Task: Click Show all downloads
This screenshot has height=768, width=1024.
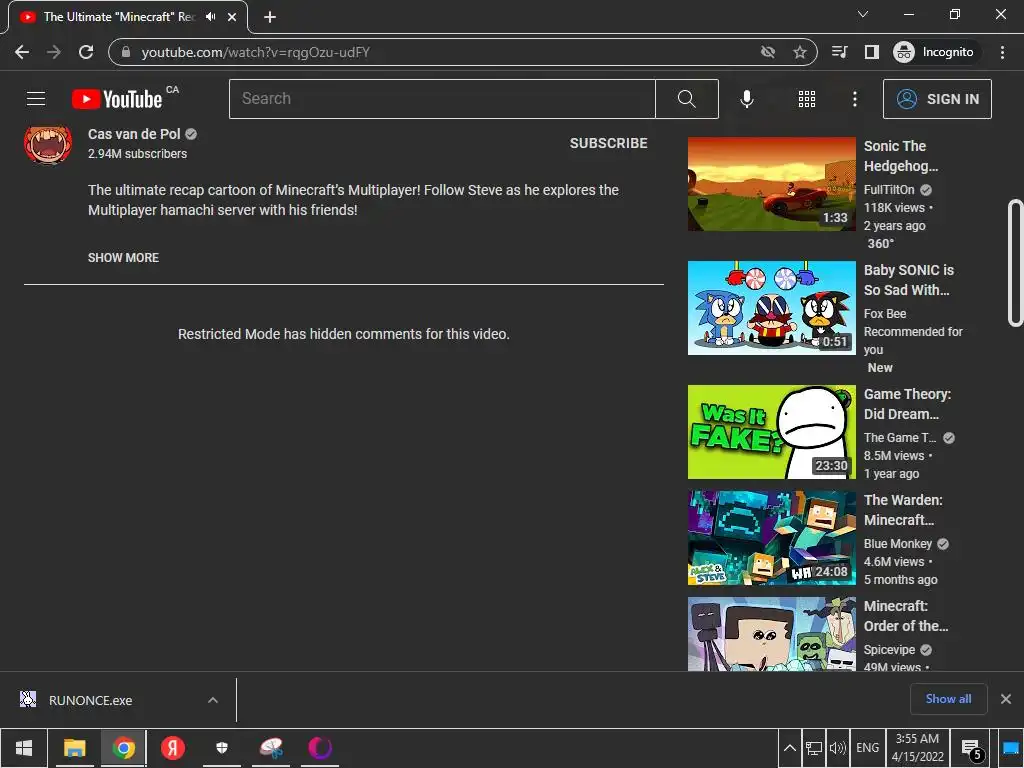Action: [948, 699]
